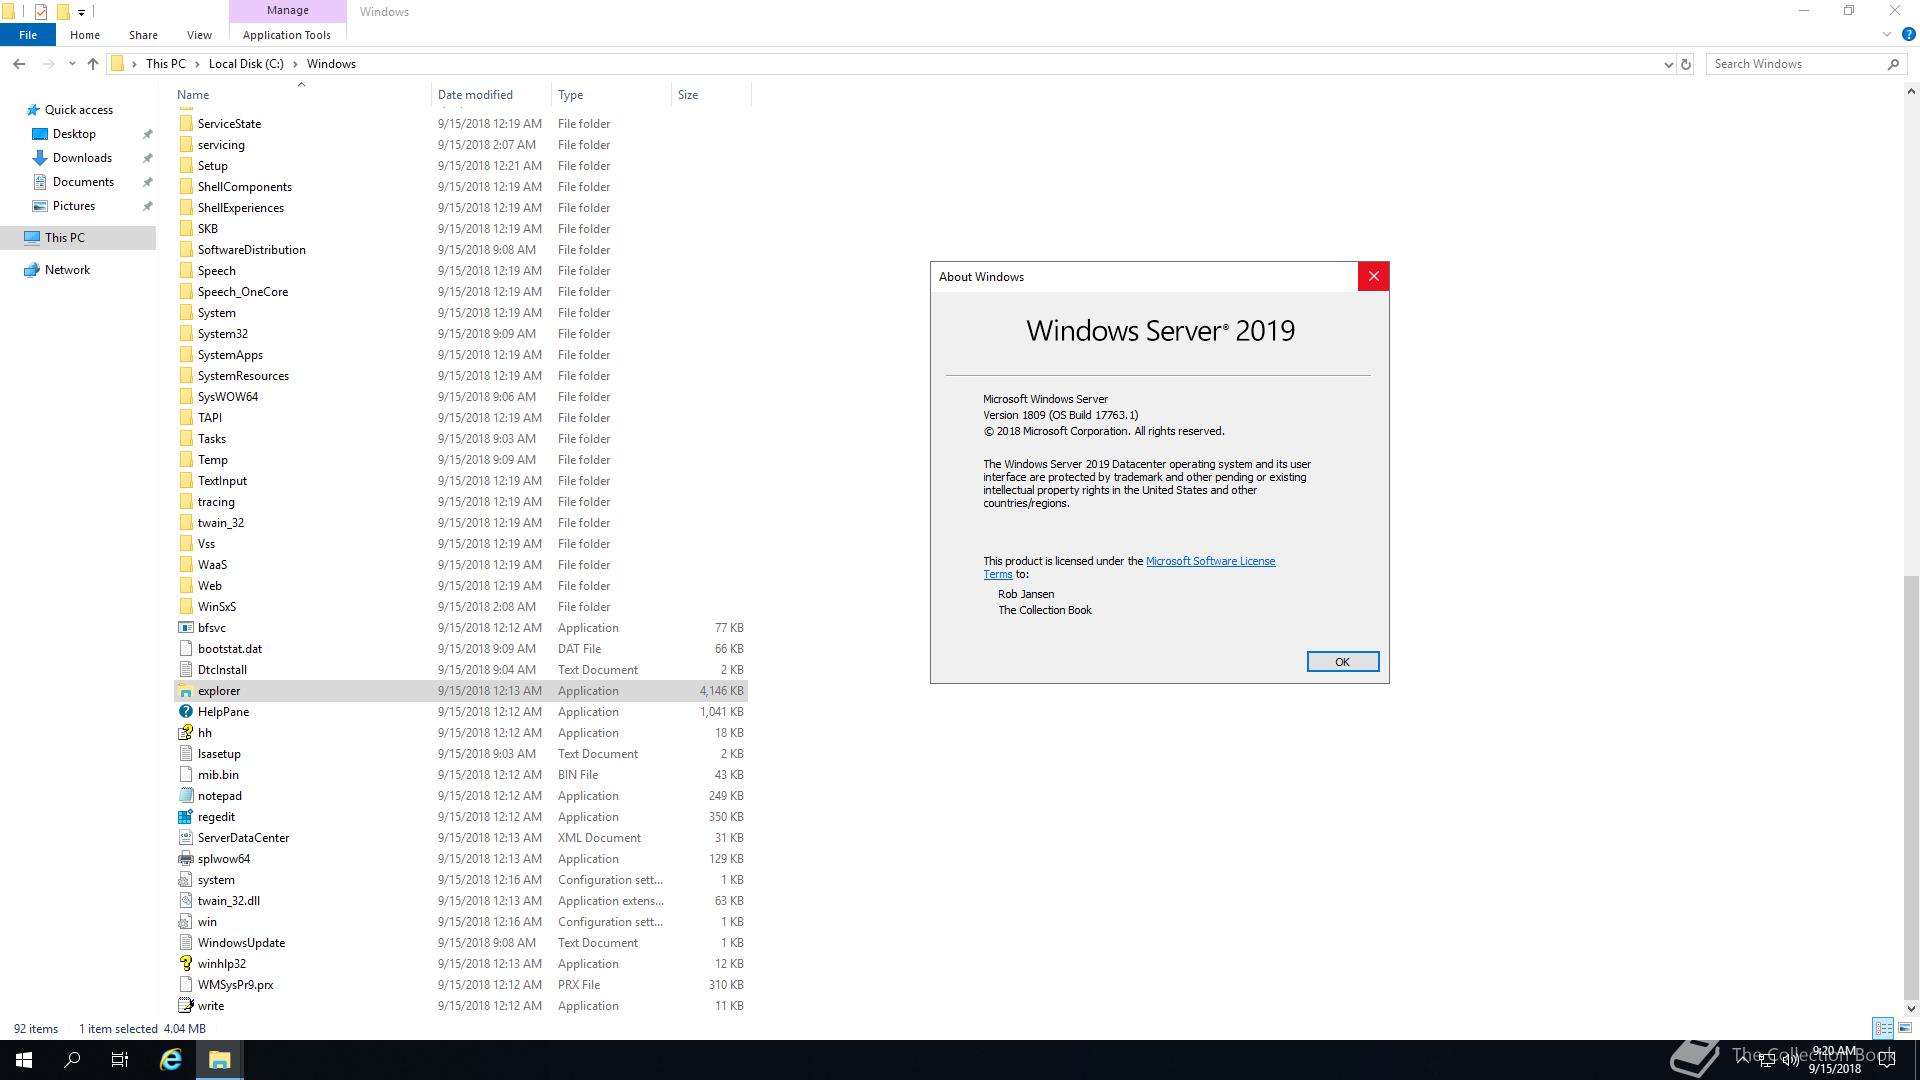The height and width of the screenshot is (1080, 1920).
Task: Expand chevron after This PC in address bar
Action: (197, 64)
